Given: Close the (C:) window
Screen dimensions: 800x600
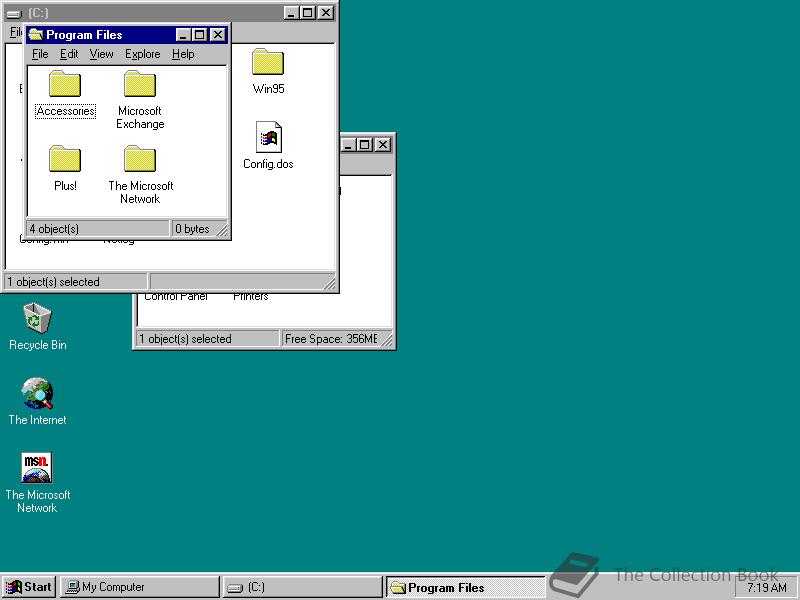Looking at the screenshot, I should pos(326,13).
